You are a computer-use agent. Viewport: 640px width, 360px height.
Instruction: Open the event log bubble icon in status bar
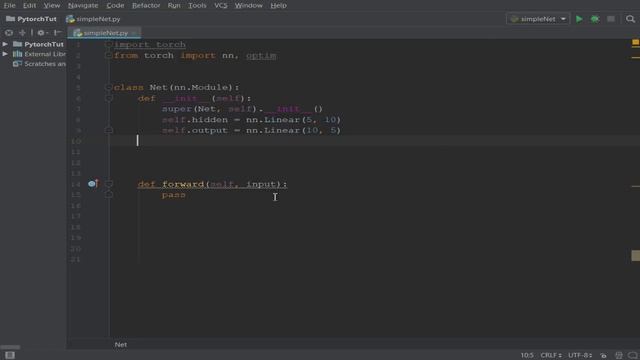pyautogui.click(x=633, y=356)
